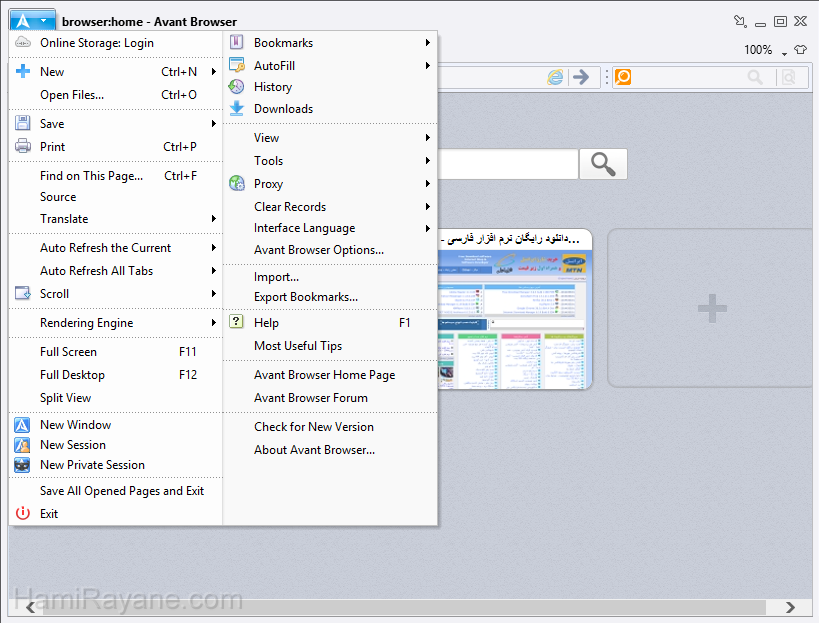The width and height of the screenshot is (819, 623).
Task: Click the Proxy globe icon
Action: (x=237, y=183)
